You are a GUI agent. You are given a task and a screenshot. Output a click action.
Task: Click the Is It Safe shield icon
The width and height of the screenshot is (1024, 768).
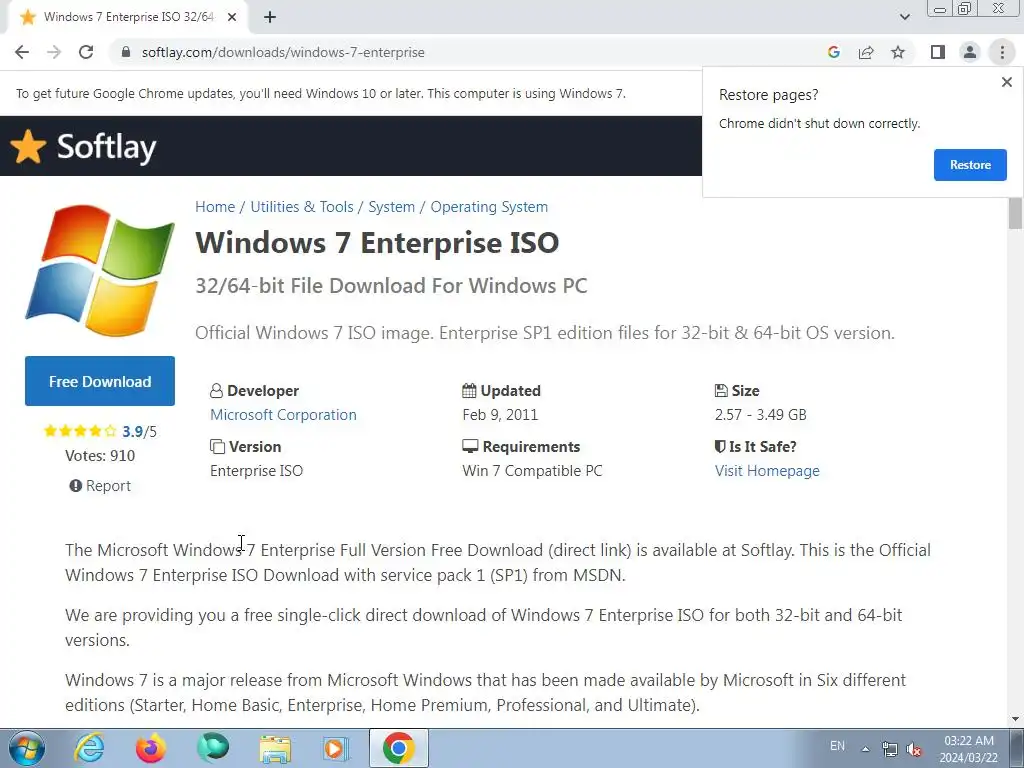(x=720, y=447)
